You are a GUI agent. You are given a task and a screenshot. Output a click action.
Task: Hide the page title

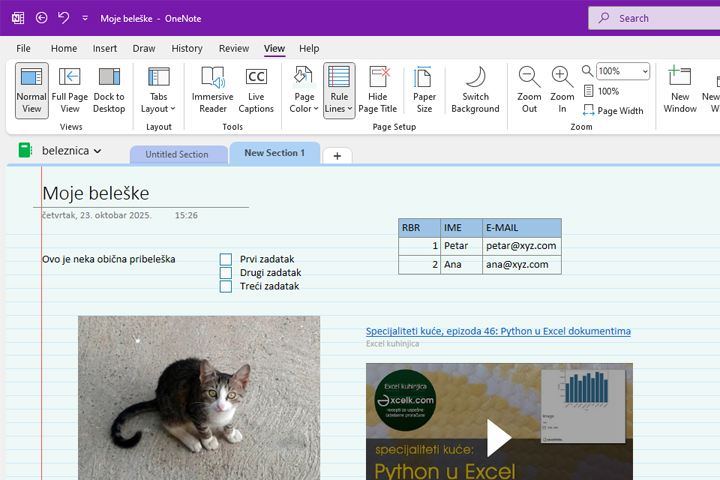pos(379,90)
